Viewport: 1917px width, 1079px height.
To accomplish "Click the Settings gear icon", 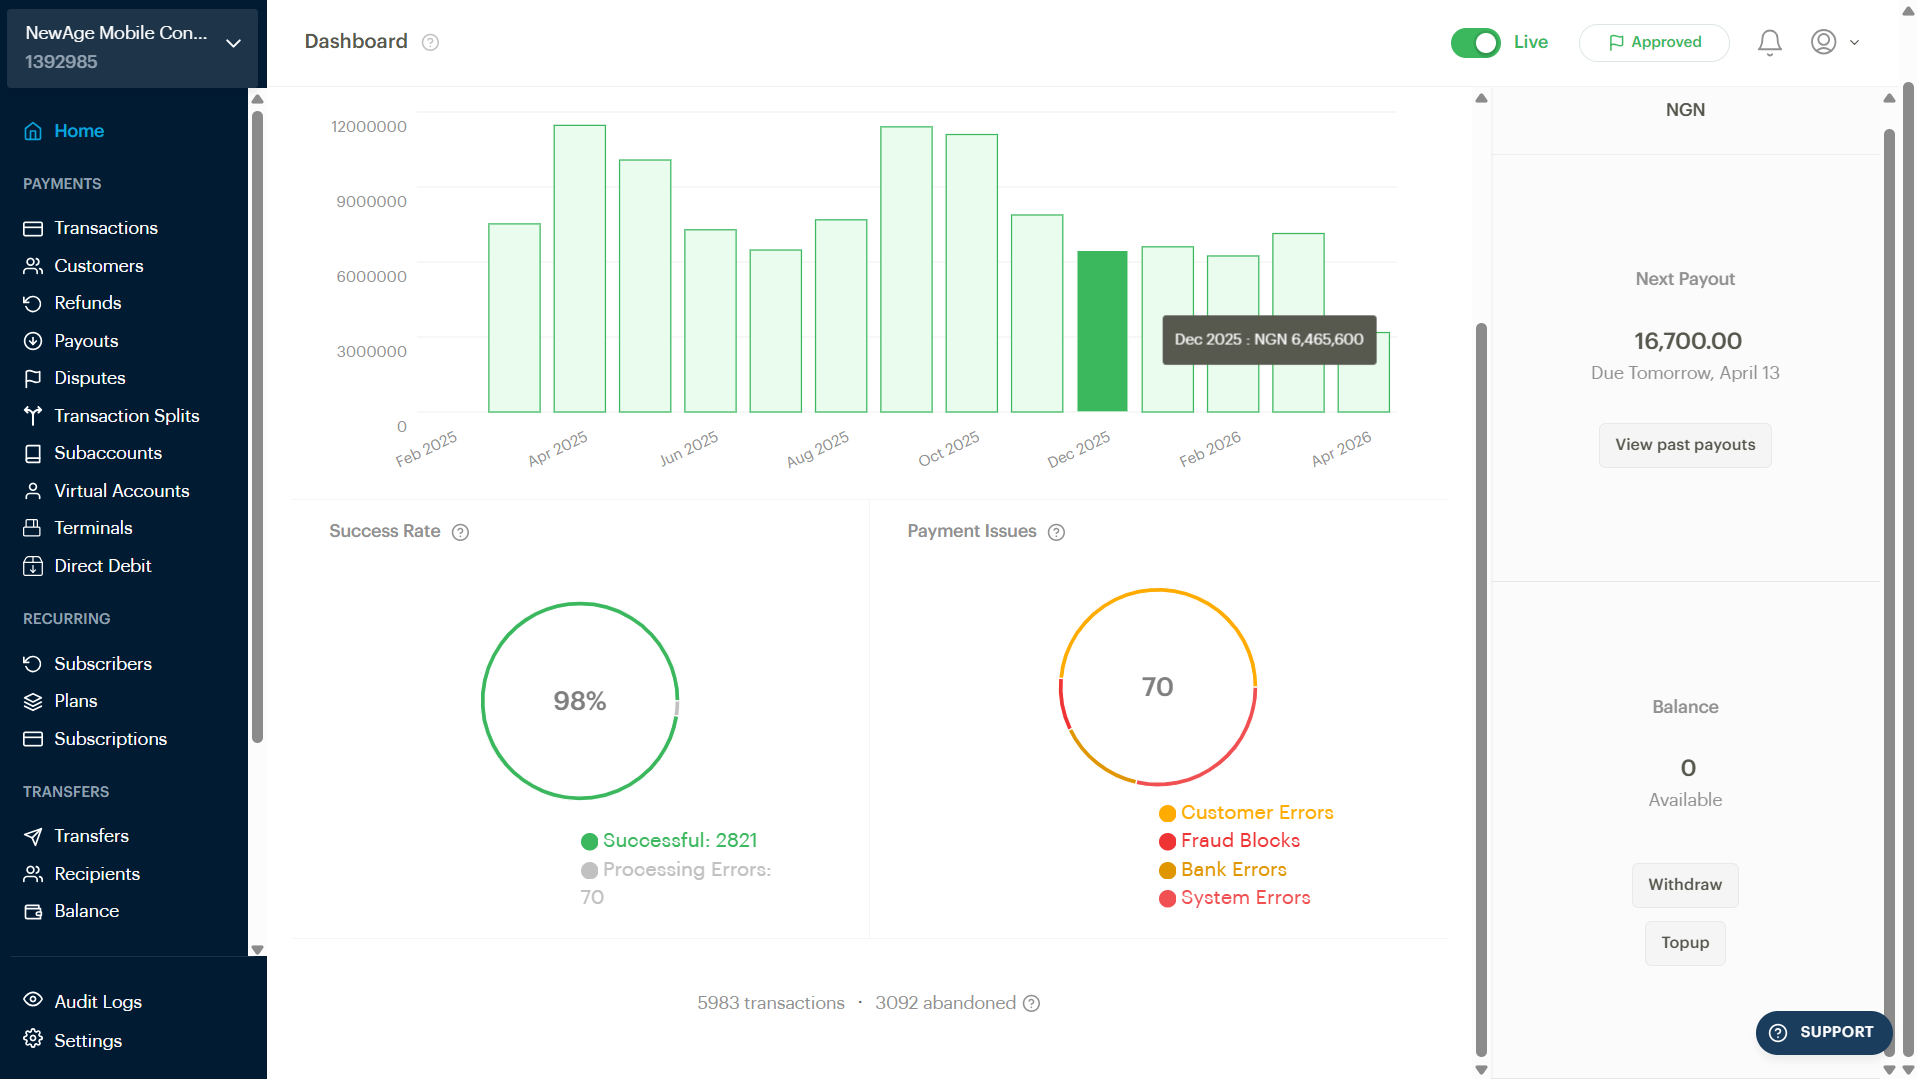I will tap(33, 1039).
